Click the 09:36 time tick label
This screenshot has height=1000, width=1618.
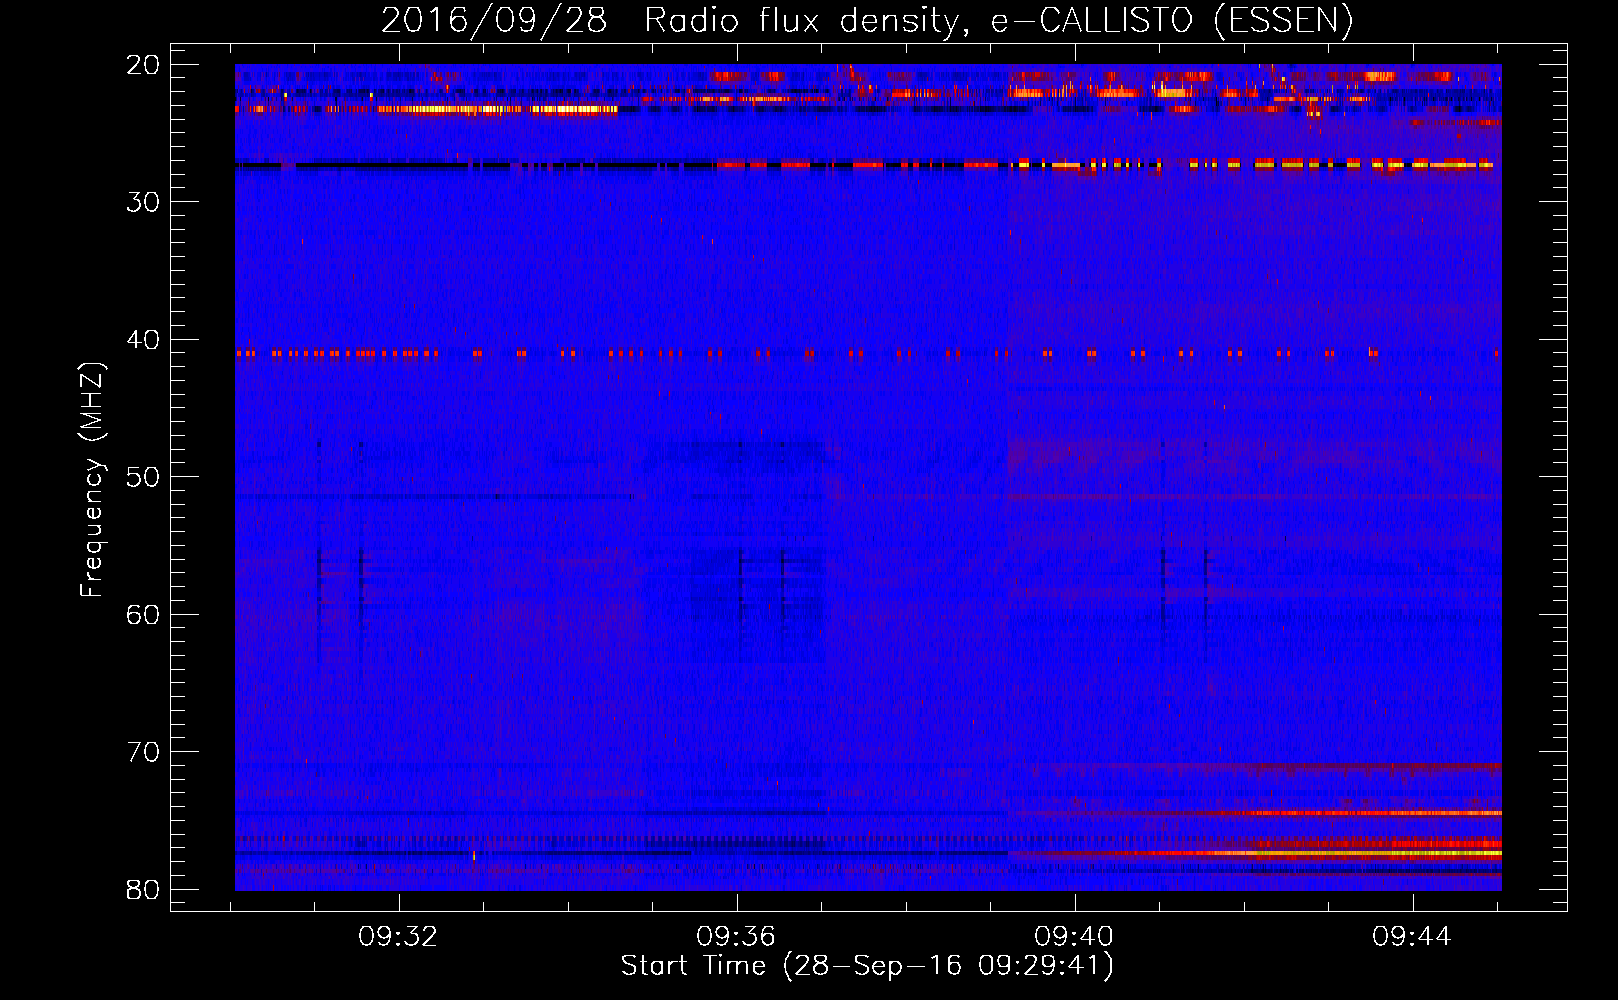point(736,937)
